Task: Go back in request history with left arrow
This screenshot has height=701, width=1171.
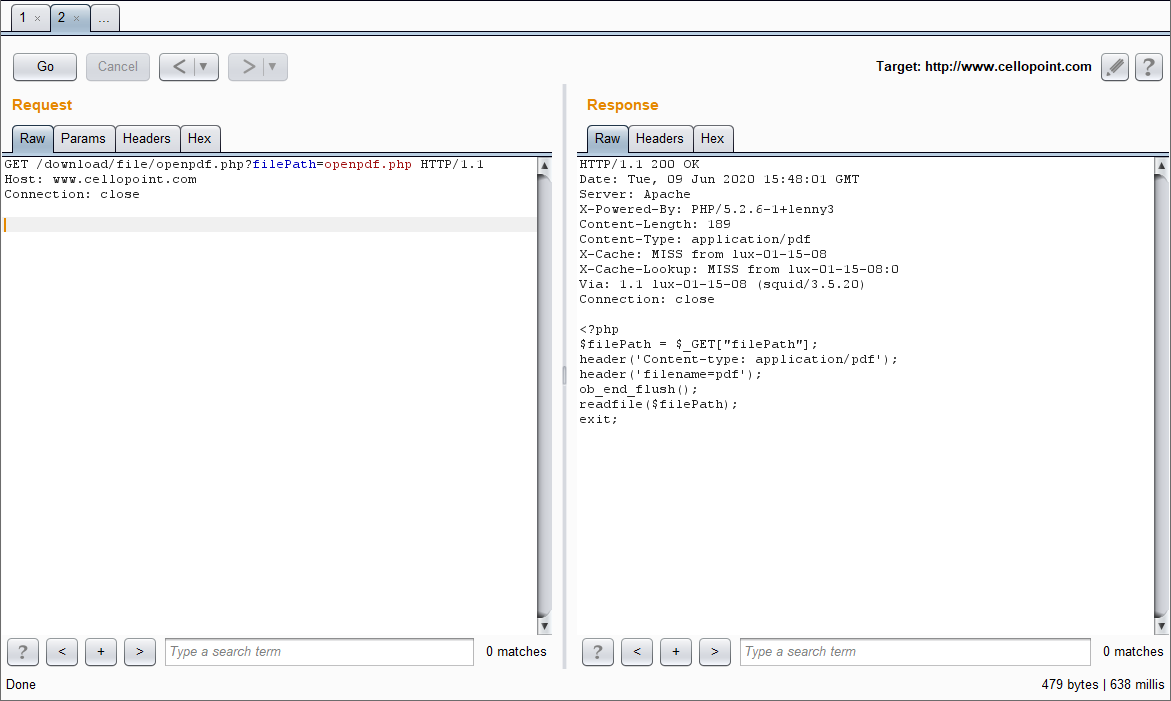Action: [179, 66]
